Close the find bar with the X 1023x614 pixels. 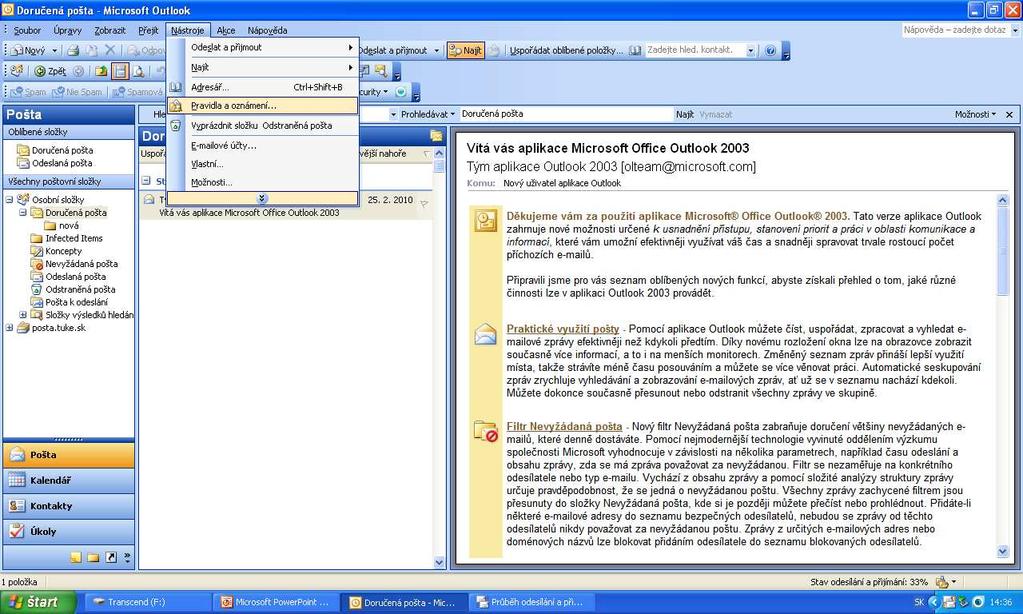pyautogui.click(x=1009, y=114)
